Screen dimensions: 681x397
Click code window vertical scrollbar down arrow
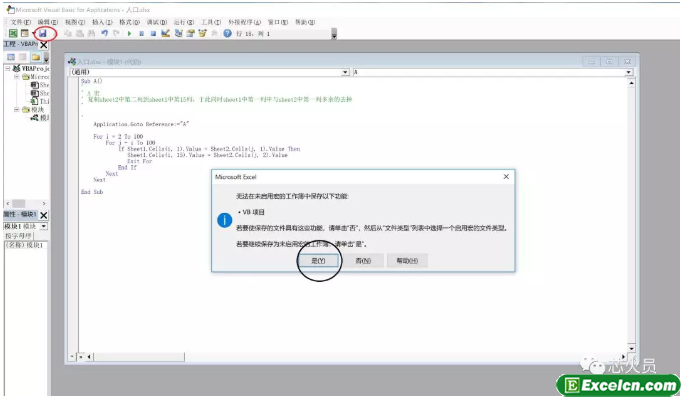pyautogui.click(x=631, y=348)
